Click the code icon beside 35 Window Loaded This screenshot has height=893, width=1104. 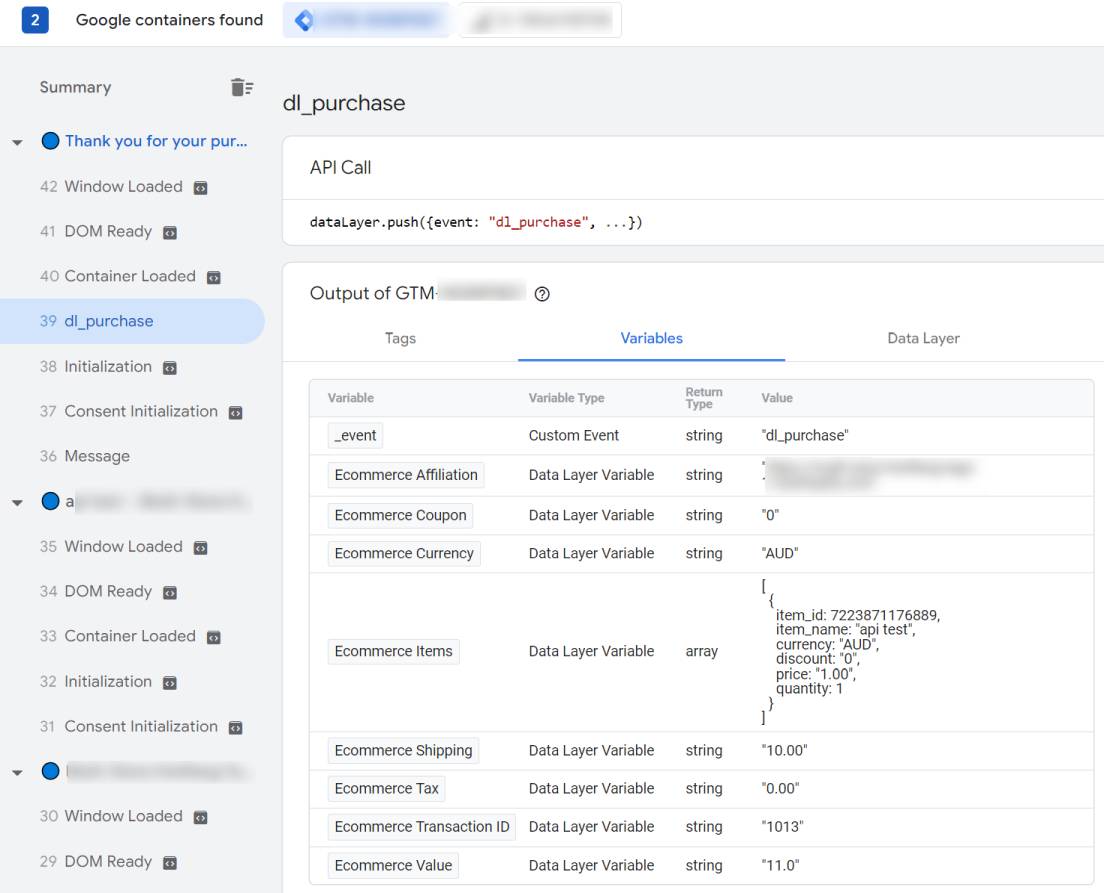tap(201, 548)
